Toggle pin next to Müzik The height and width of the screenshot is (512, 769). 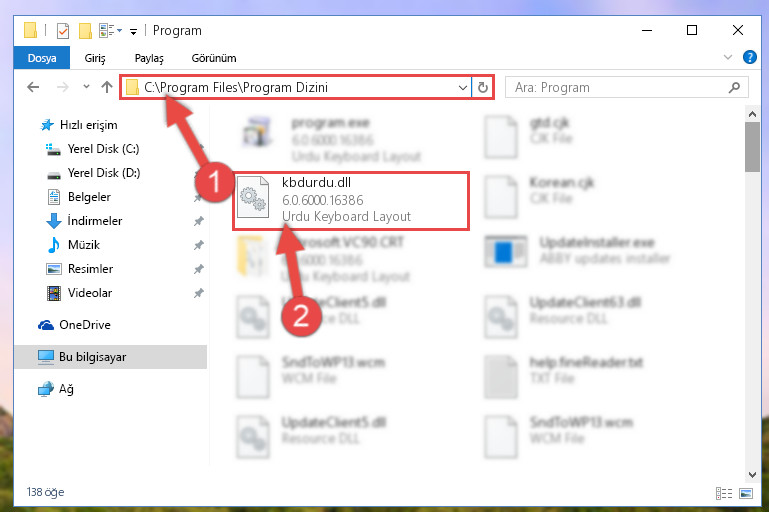198,245
